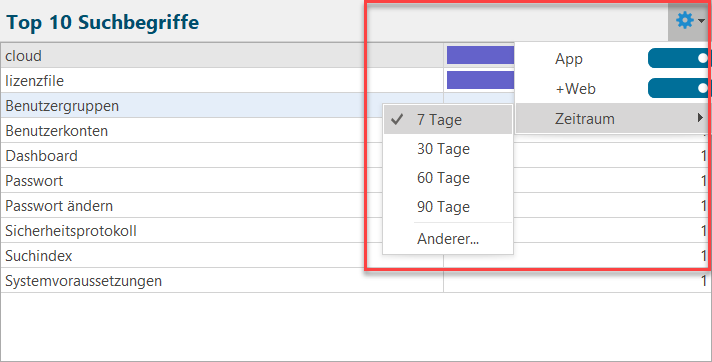Screen dimensions: 712x362
Task: Click the purple bar for cloud
Action: click(x=480, y=55)
